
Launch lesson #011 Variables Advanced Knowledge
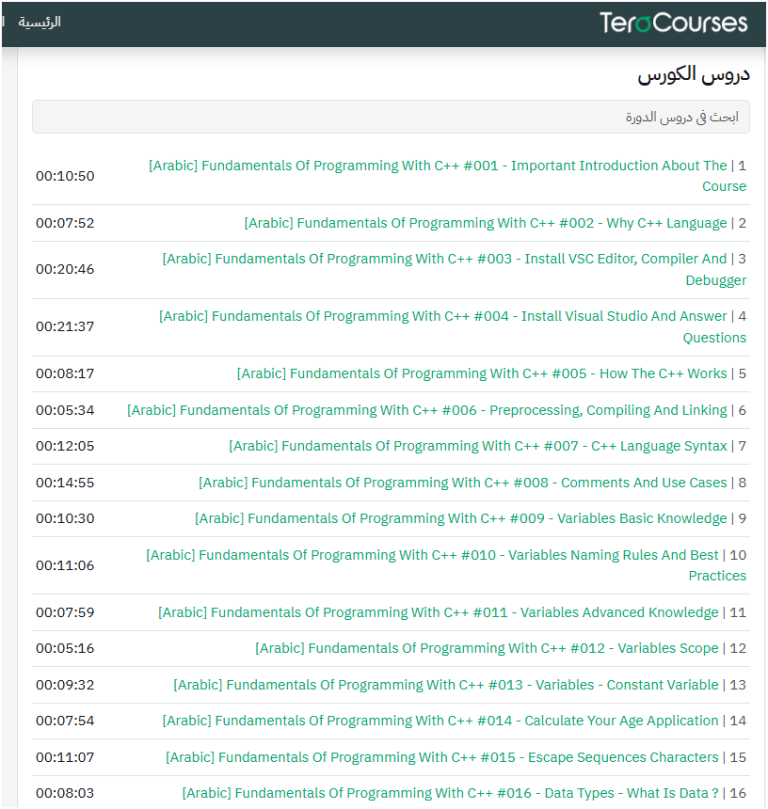[438, 612]
